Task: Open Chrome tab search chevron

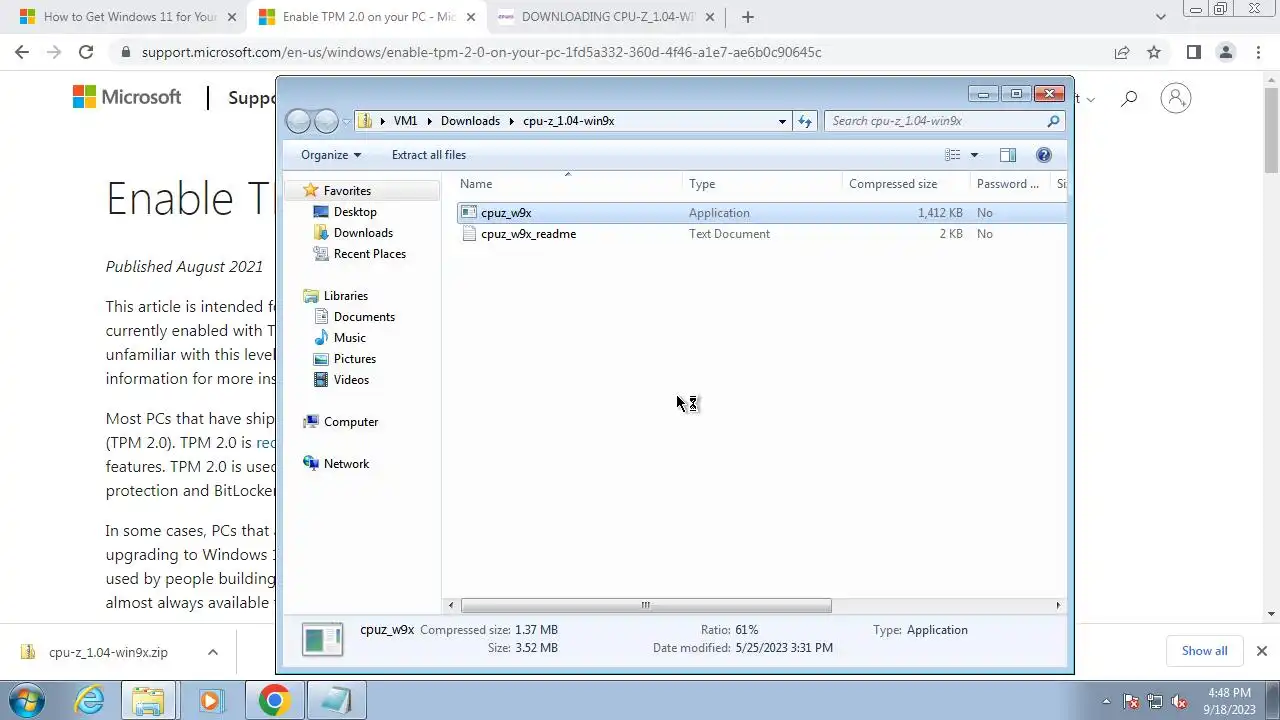Action: coord(1160,17)
